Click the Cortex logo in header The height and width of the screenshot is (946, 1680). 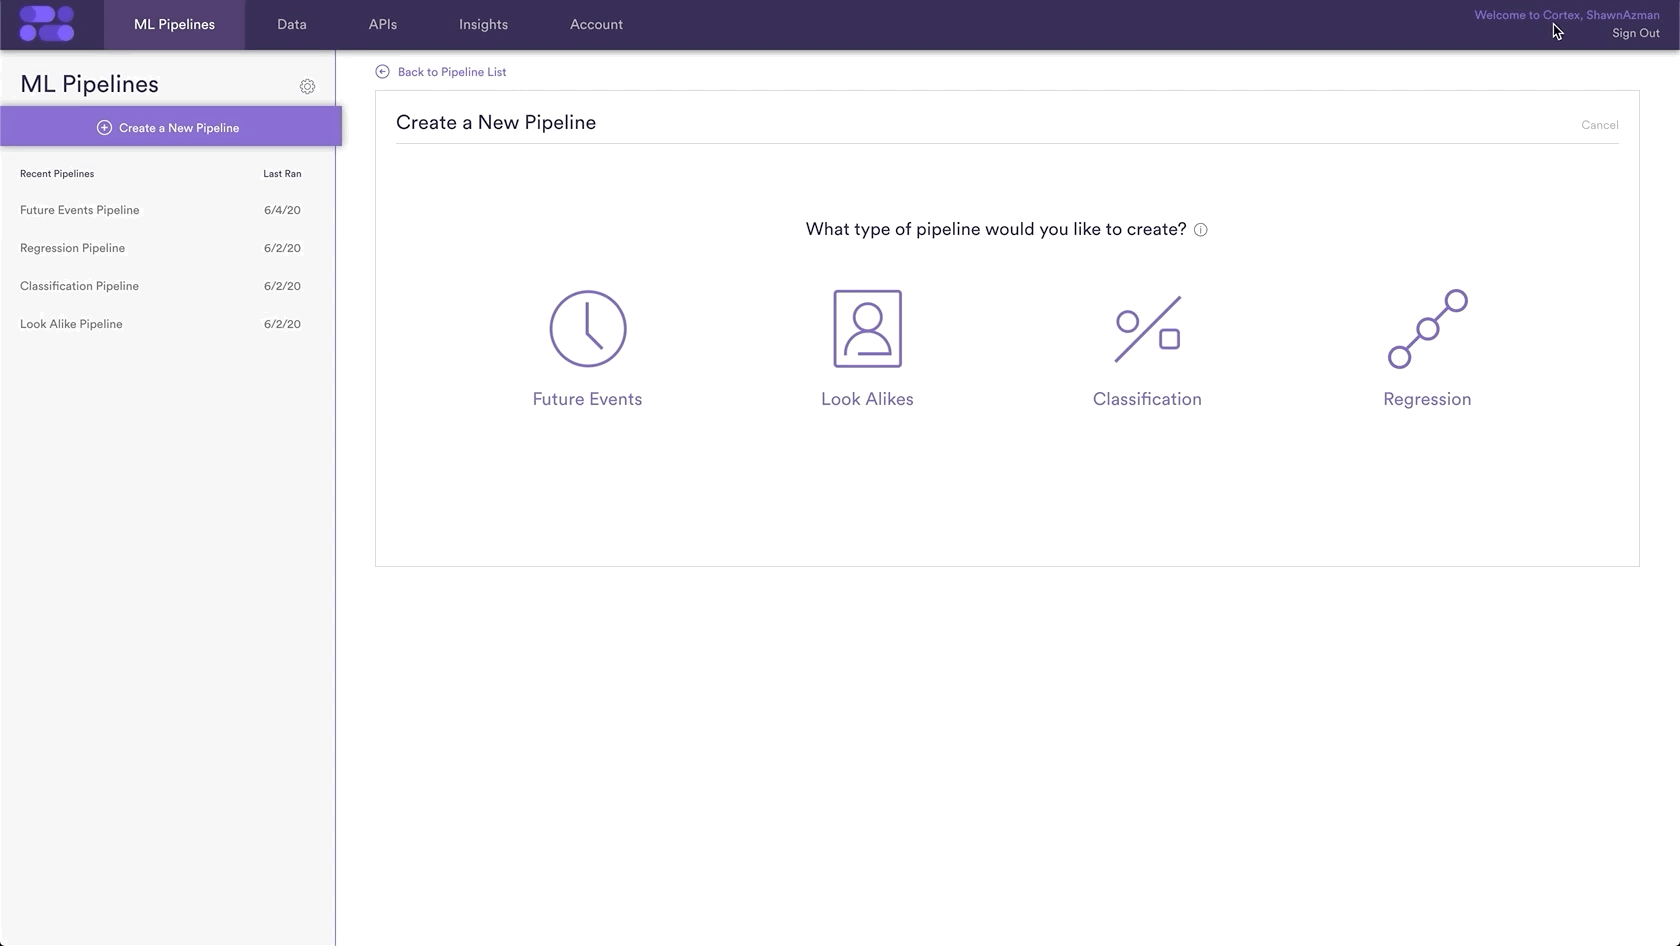(47, 24)
